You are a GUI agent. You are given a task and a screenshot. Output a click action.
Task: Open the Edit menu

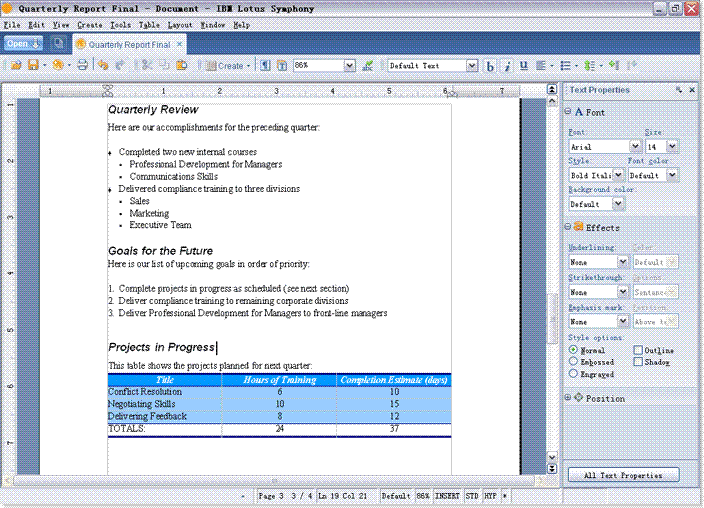pyautogui.click(x=36, y=25)
